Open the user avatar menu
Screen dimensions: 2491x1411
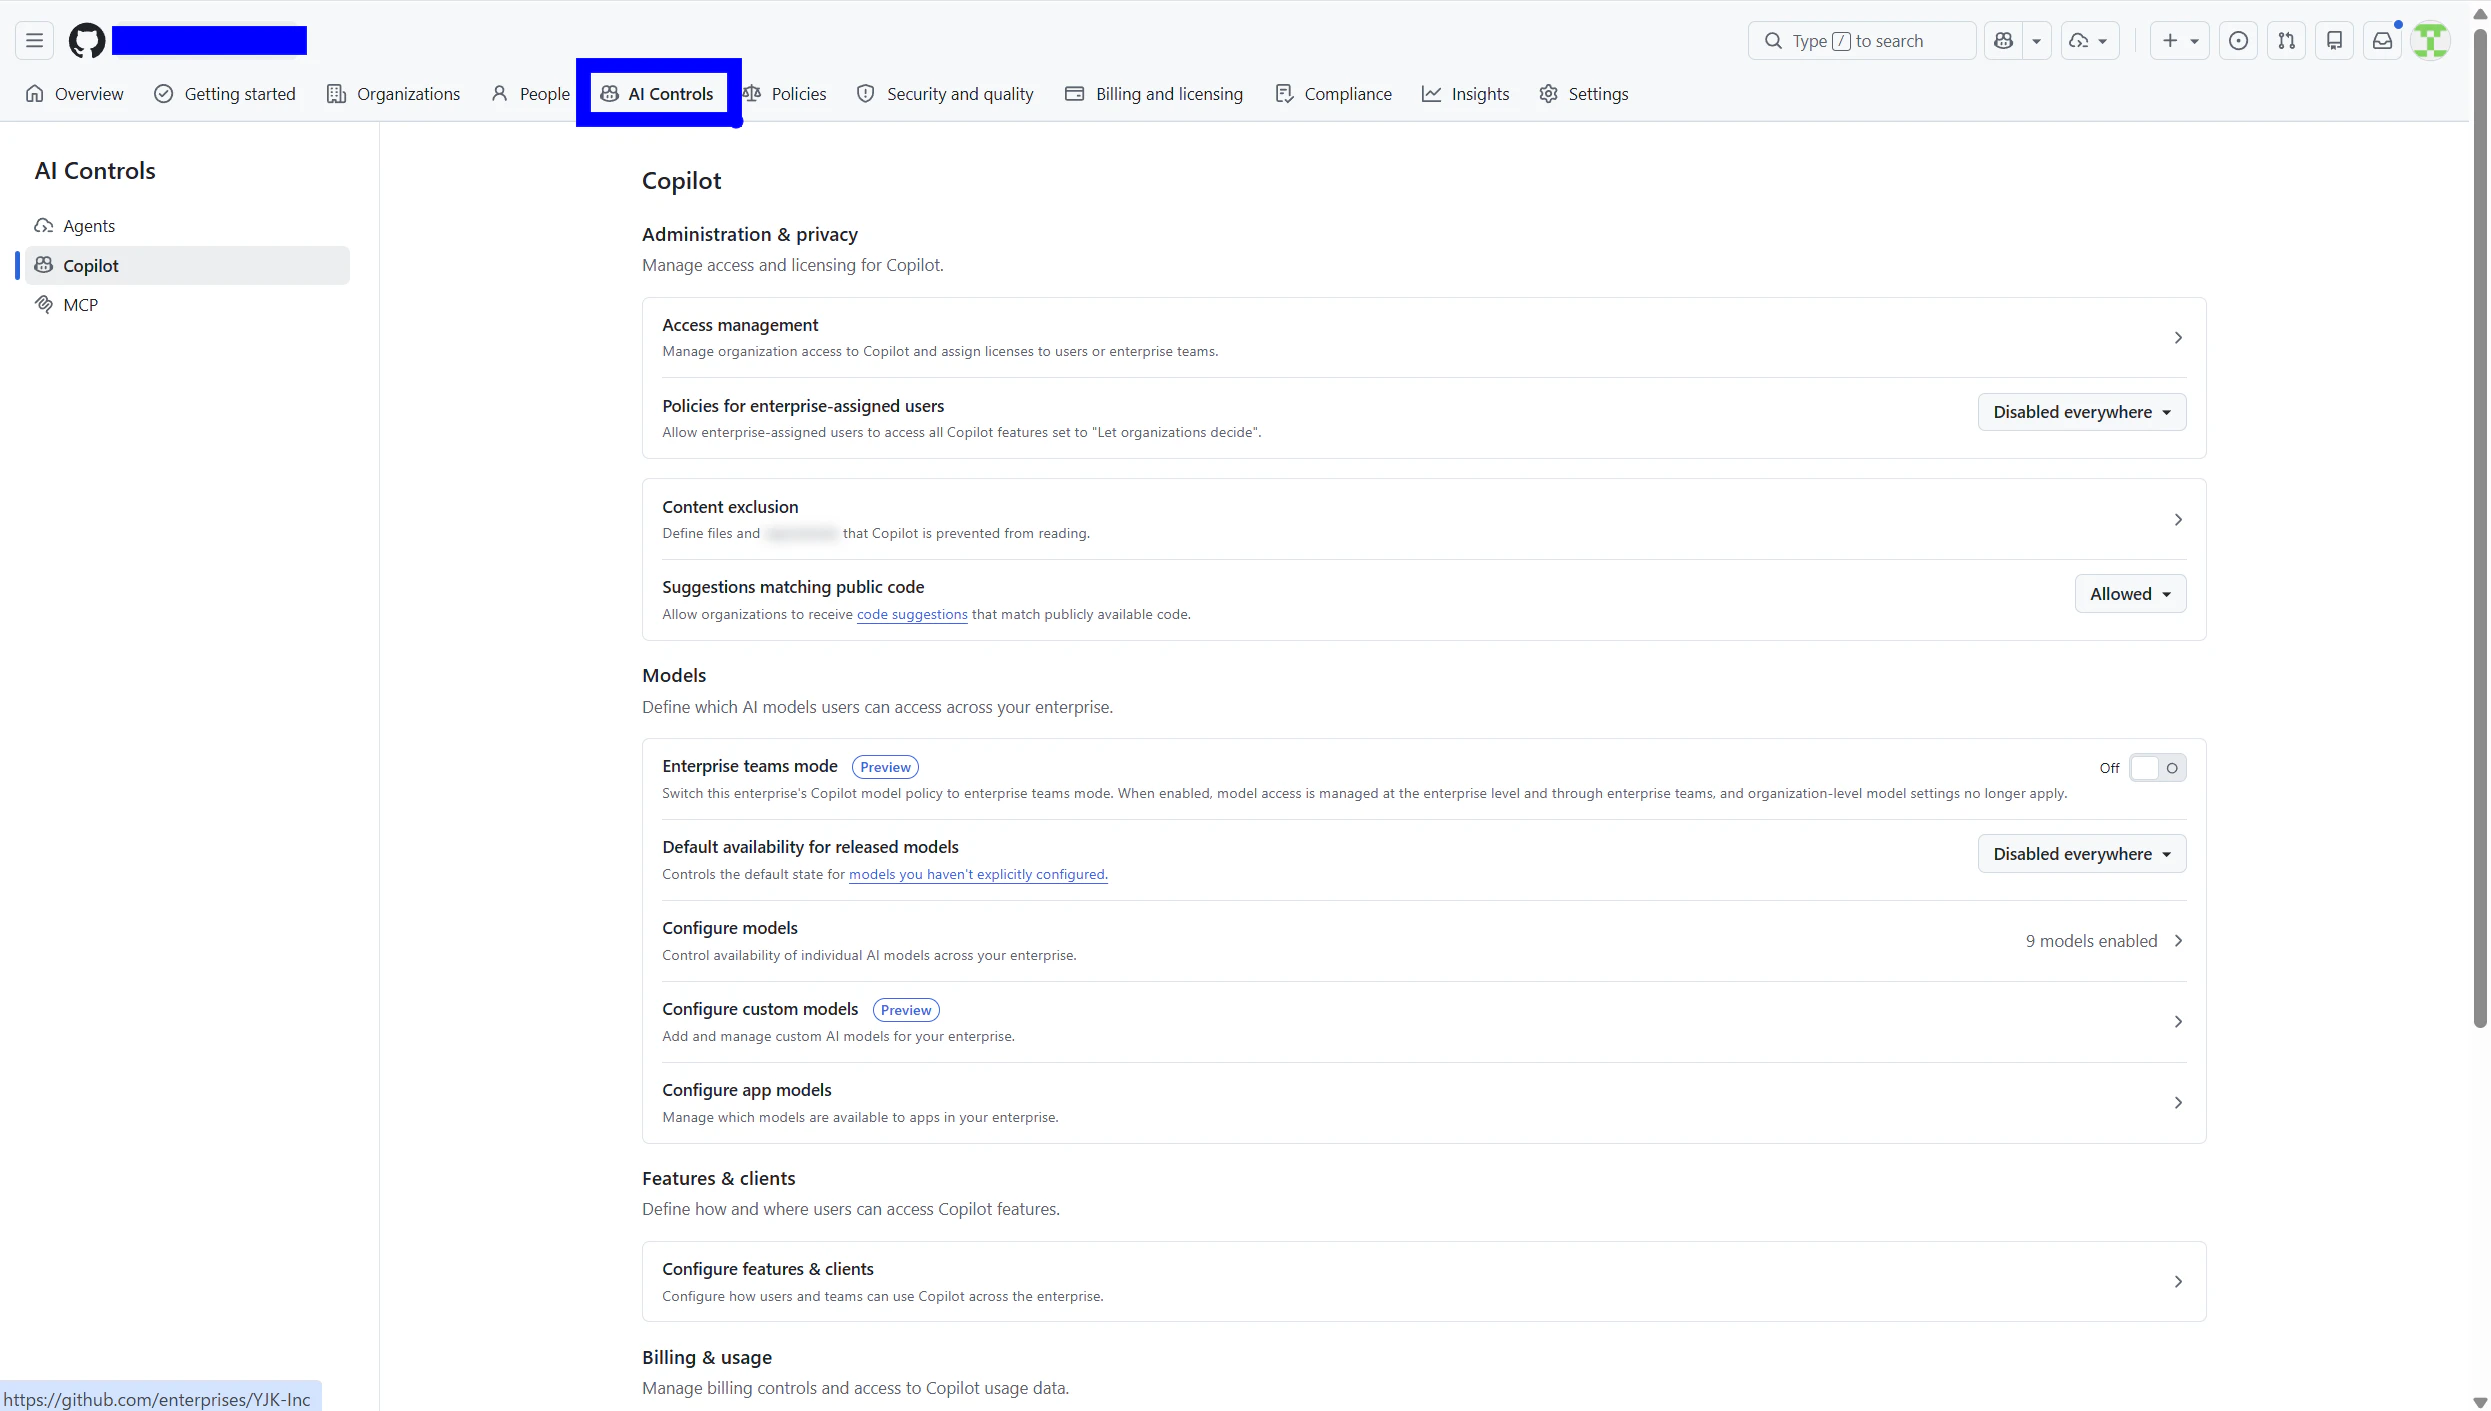2431,41
